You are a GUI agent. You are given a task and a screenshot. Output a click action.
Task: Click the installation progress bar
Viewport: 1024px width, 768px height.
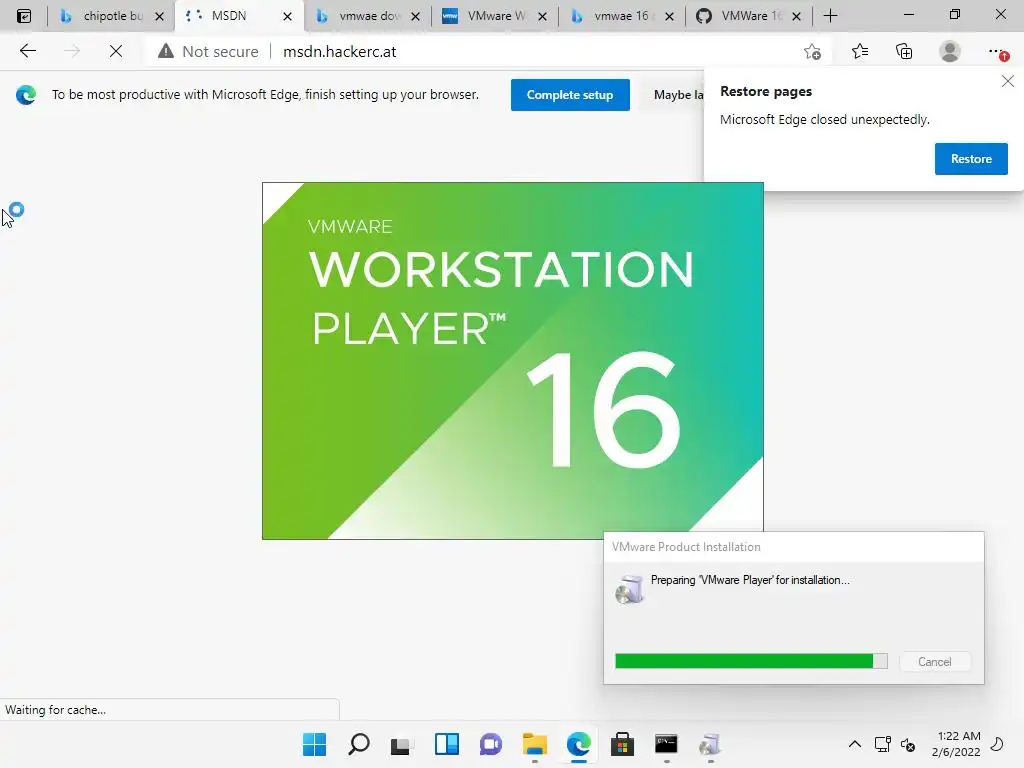[751, 661]
